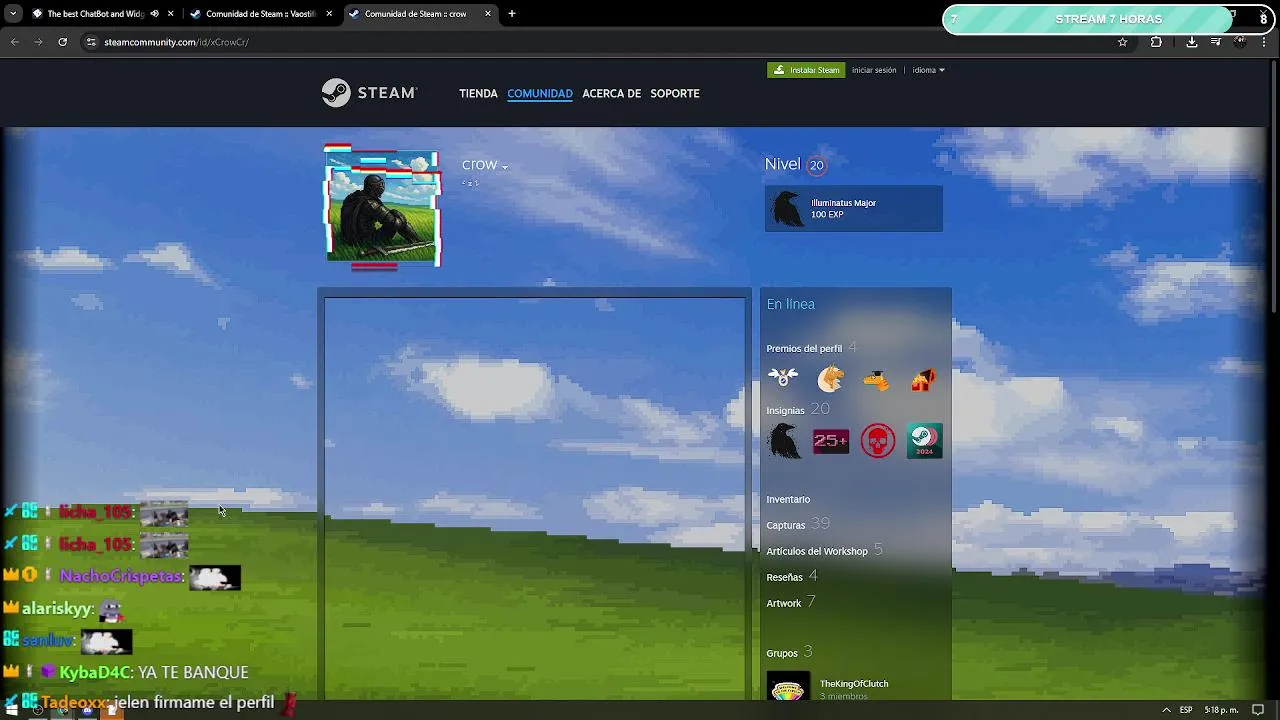
Task: Click TheKingOfClutch group avatar thumbnail
Action: coord(788,687)
